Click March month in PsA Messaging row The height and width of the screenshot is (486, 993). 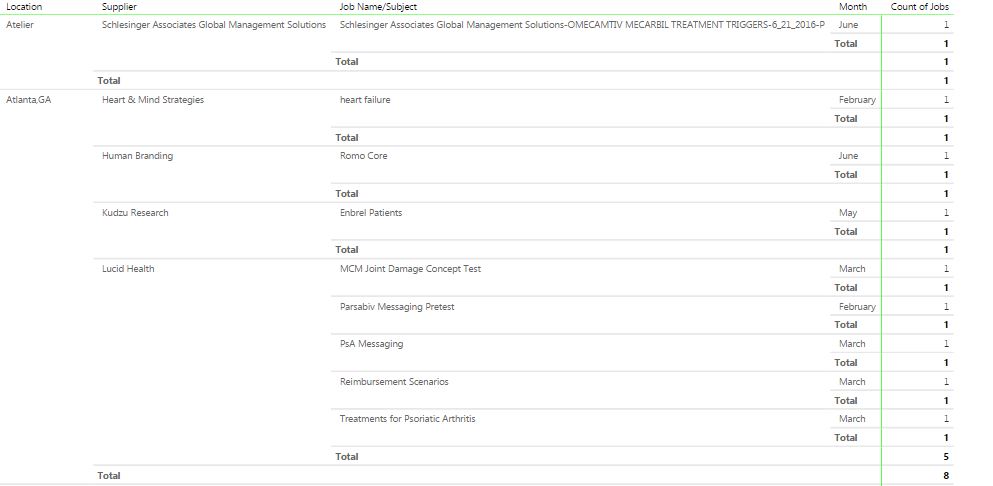[852, 343]
